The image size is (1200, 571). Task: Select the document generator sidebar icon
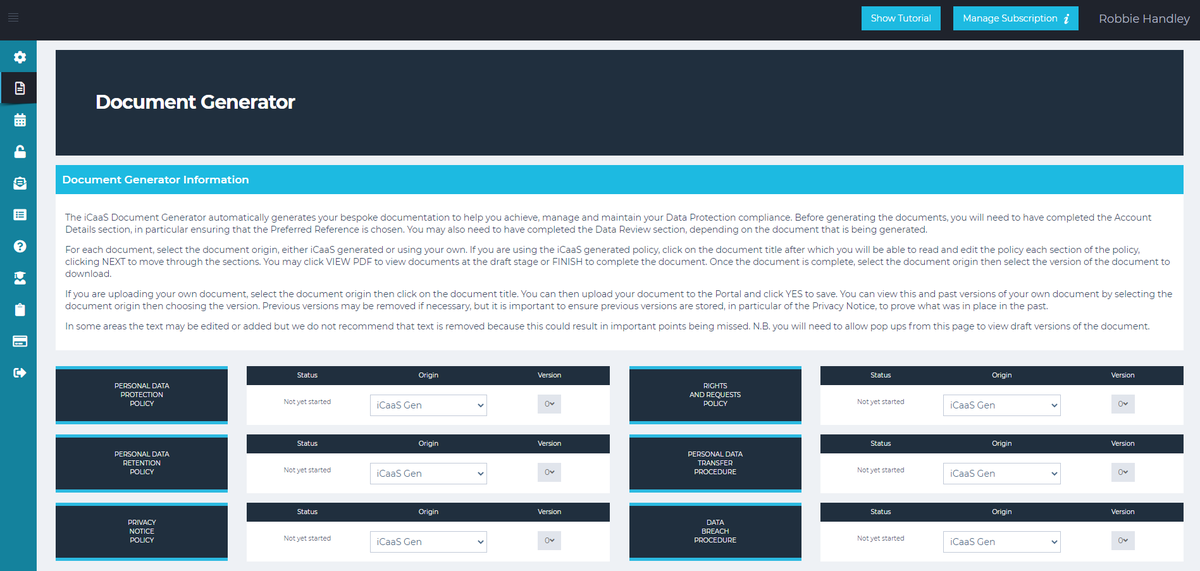(x=19, y=88)
